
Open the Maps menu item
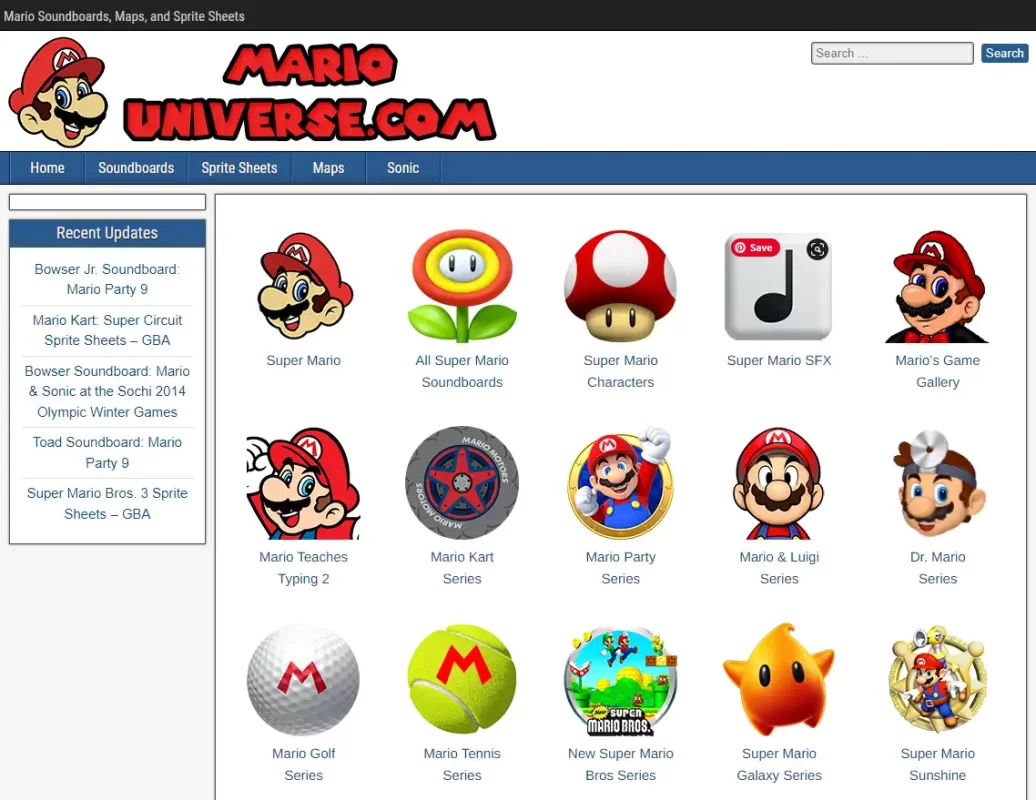[328, 168]
